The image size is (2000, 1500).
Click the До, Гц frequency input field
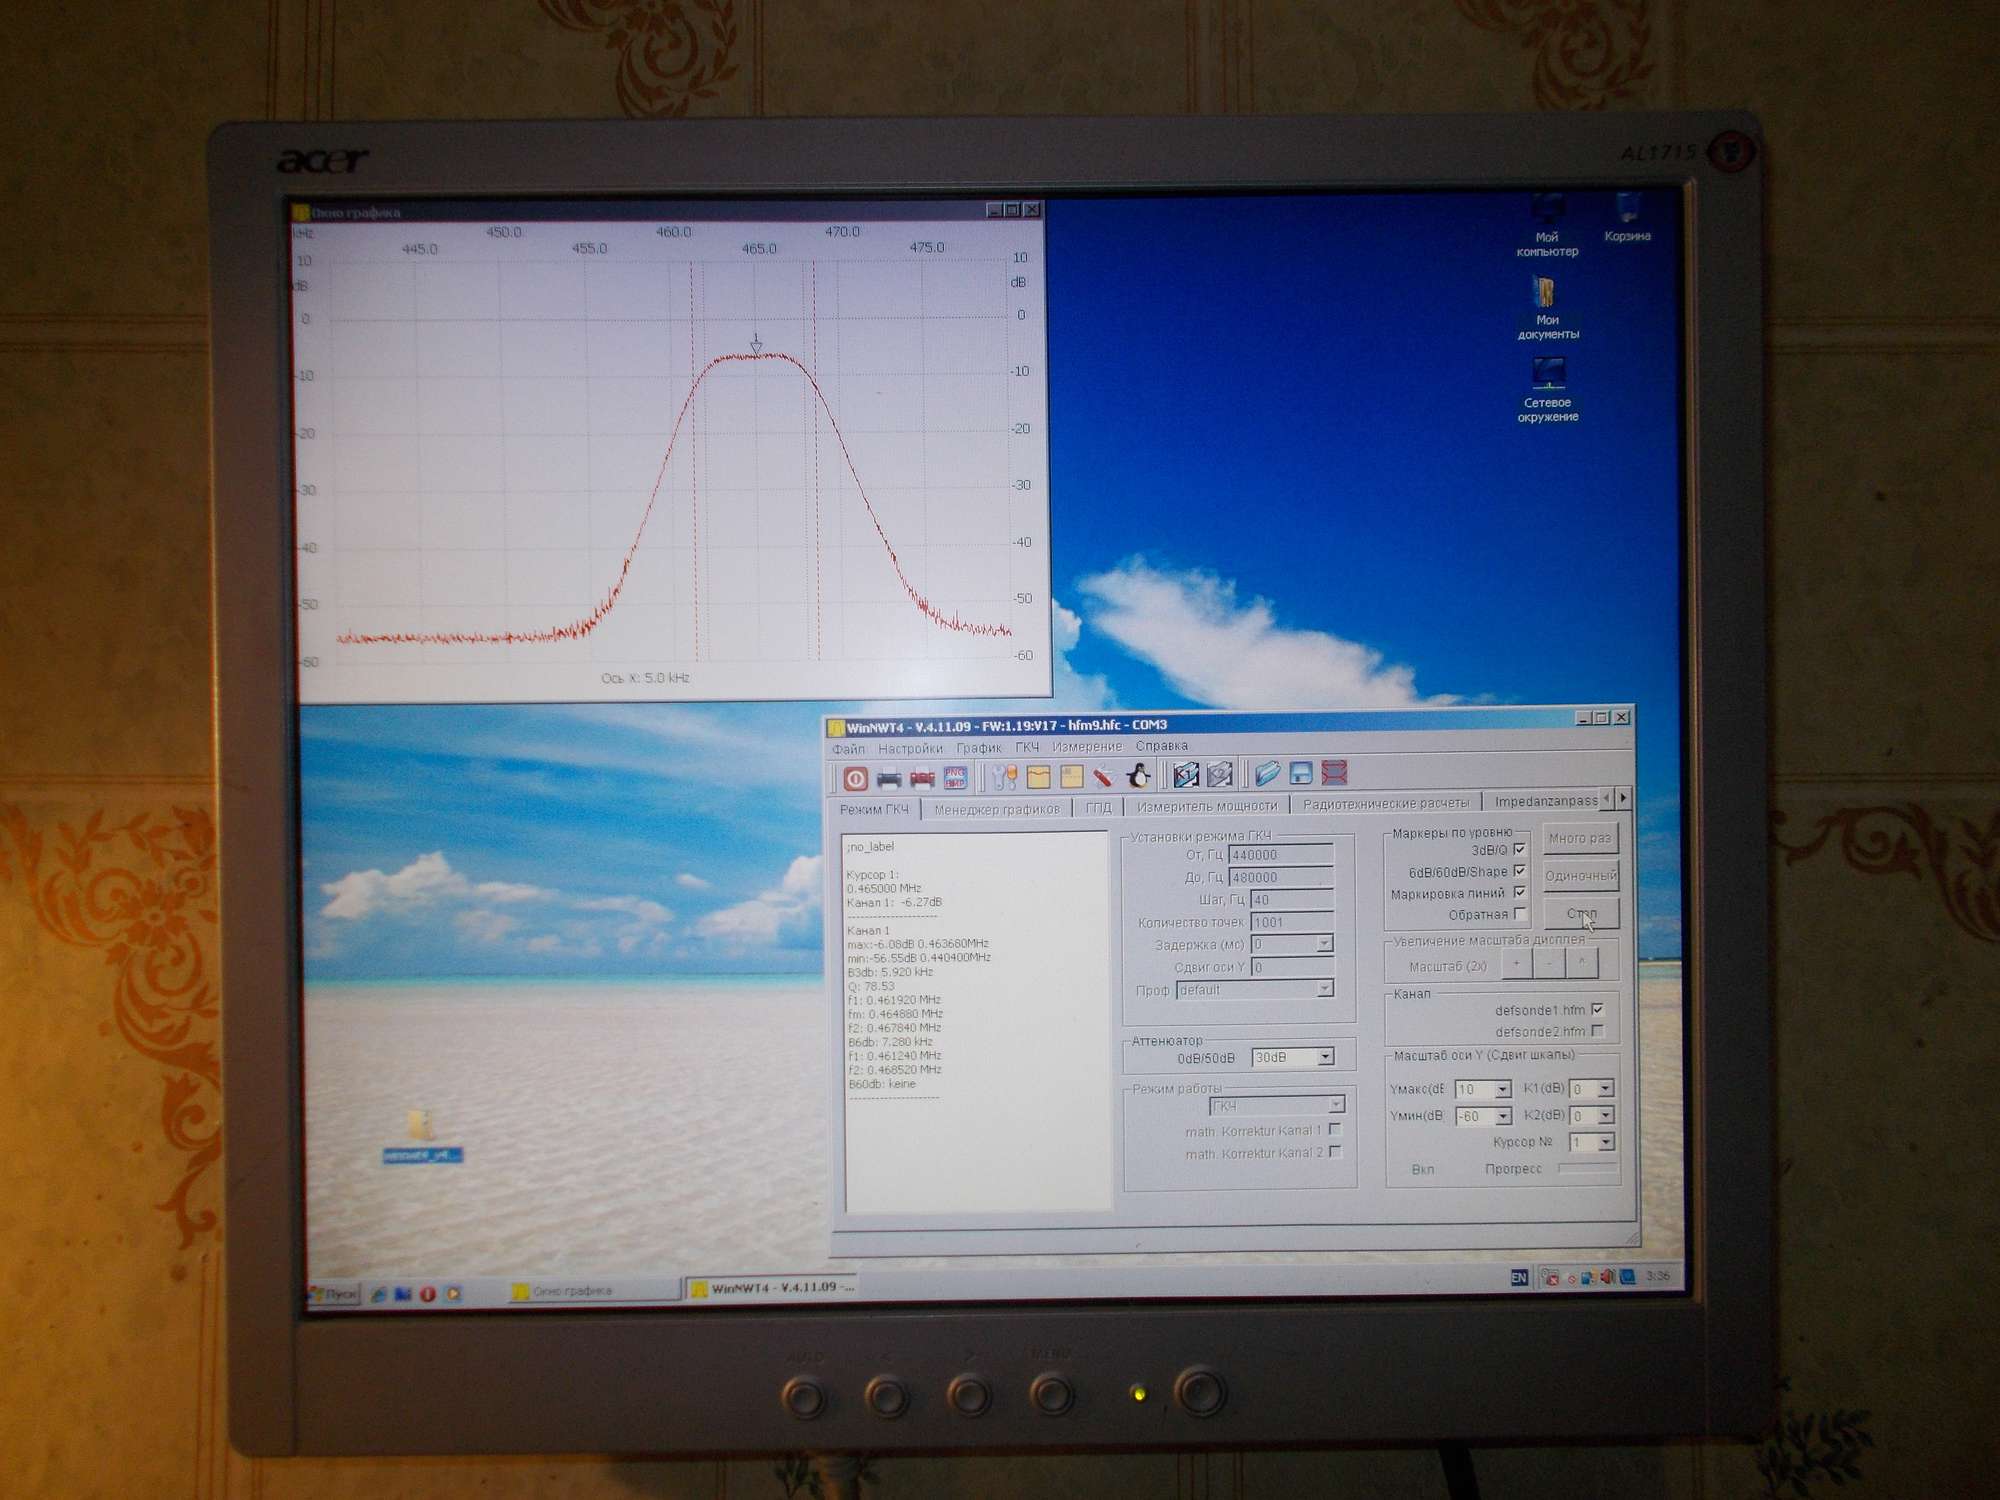(1281, 877)
